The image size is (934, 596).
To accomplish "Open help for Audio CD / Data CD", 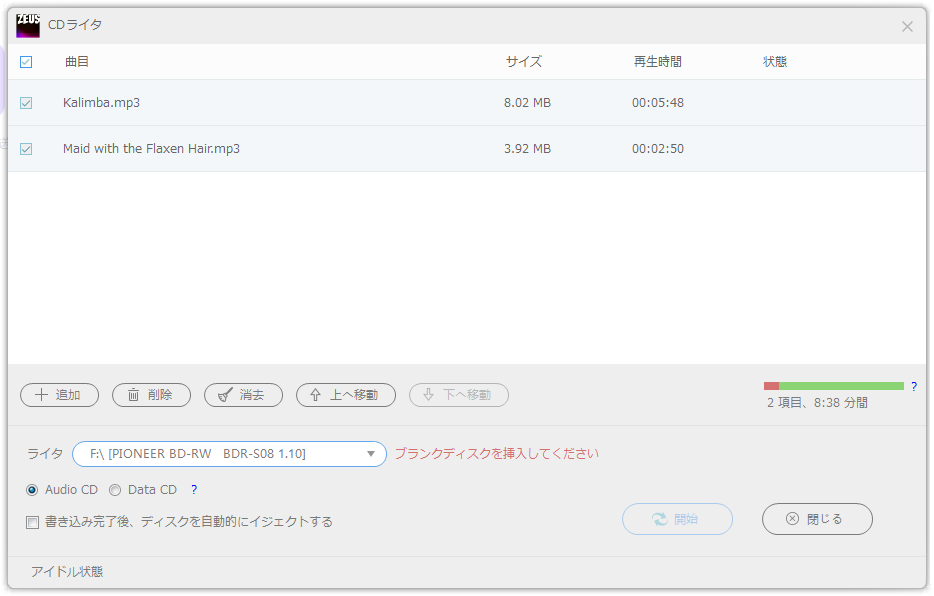I will 194,489.
